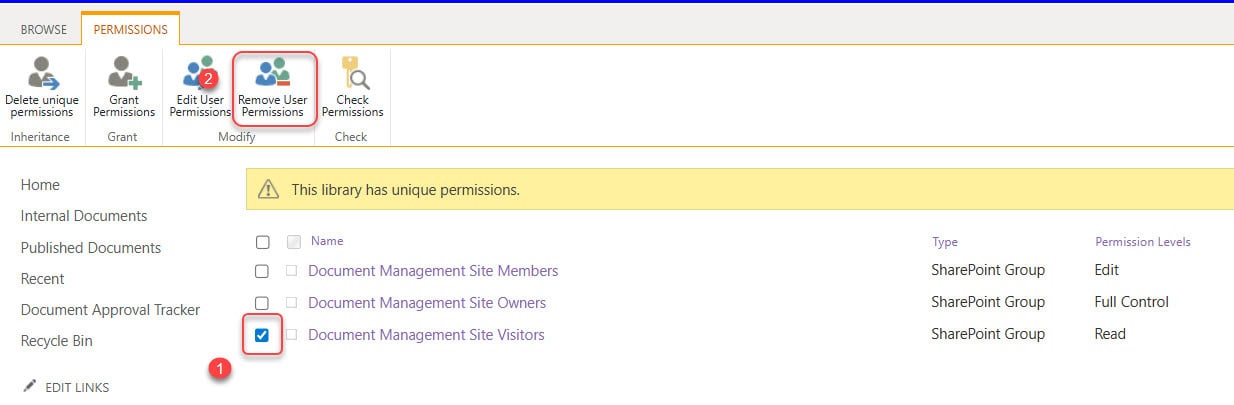Viewport: 1234px width, 405px height.
Task: Click the Read permission level for Site Visitors
Action: [x=1110, y=334]
